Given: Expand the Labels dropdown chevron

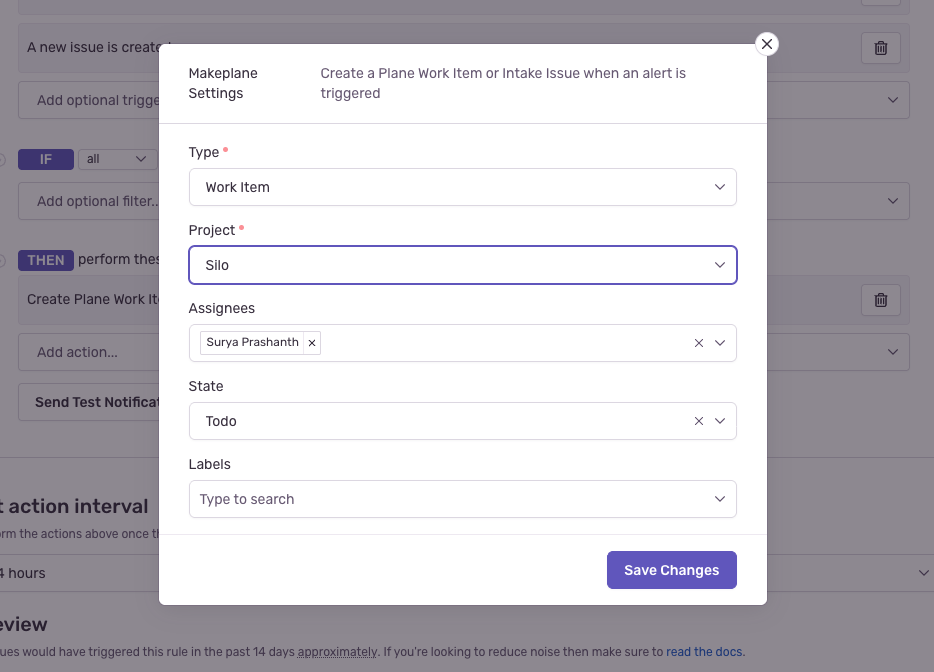Looking at the screenshot, I should click(x=720, y=499).
